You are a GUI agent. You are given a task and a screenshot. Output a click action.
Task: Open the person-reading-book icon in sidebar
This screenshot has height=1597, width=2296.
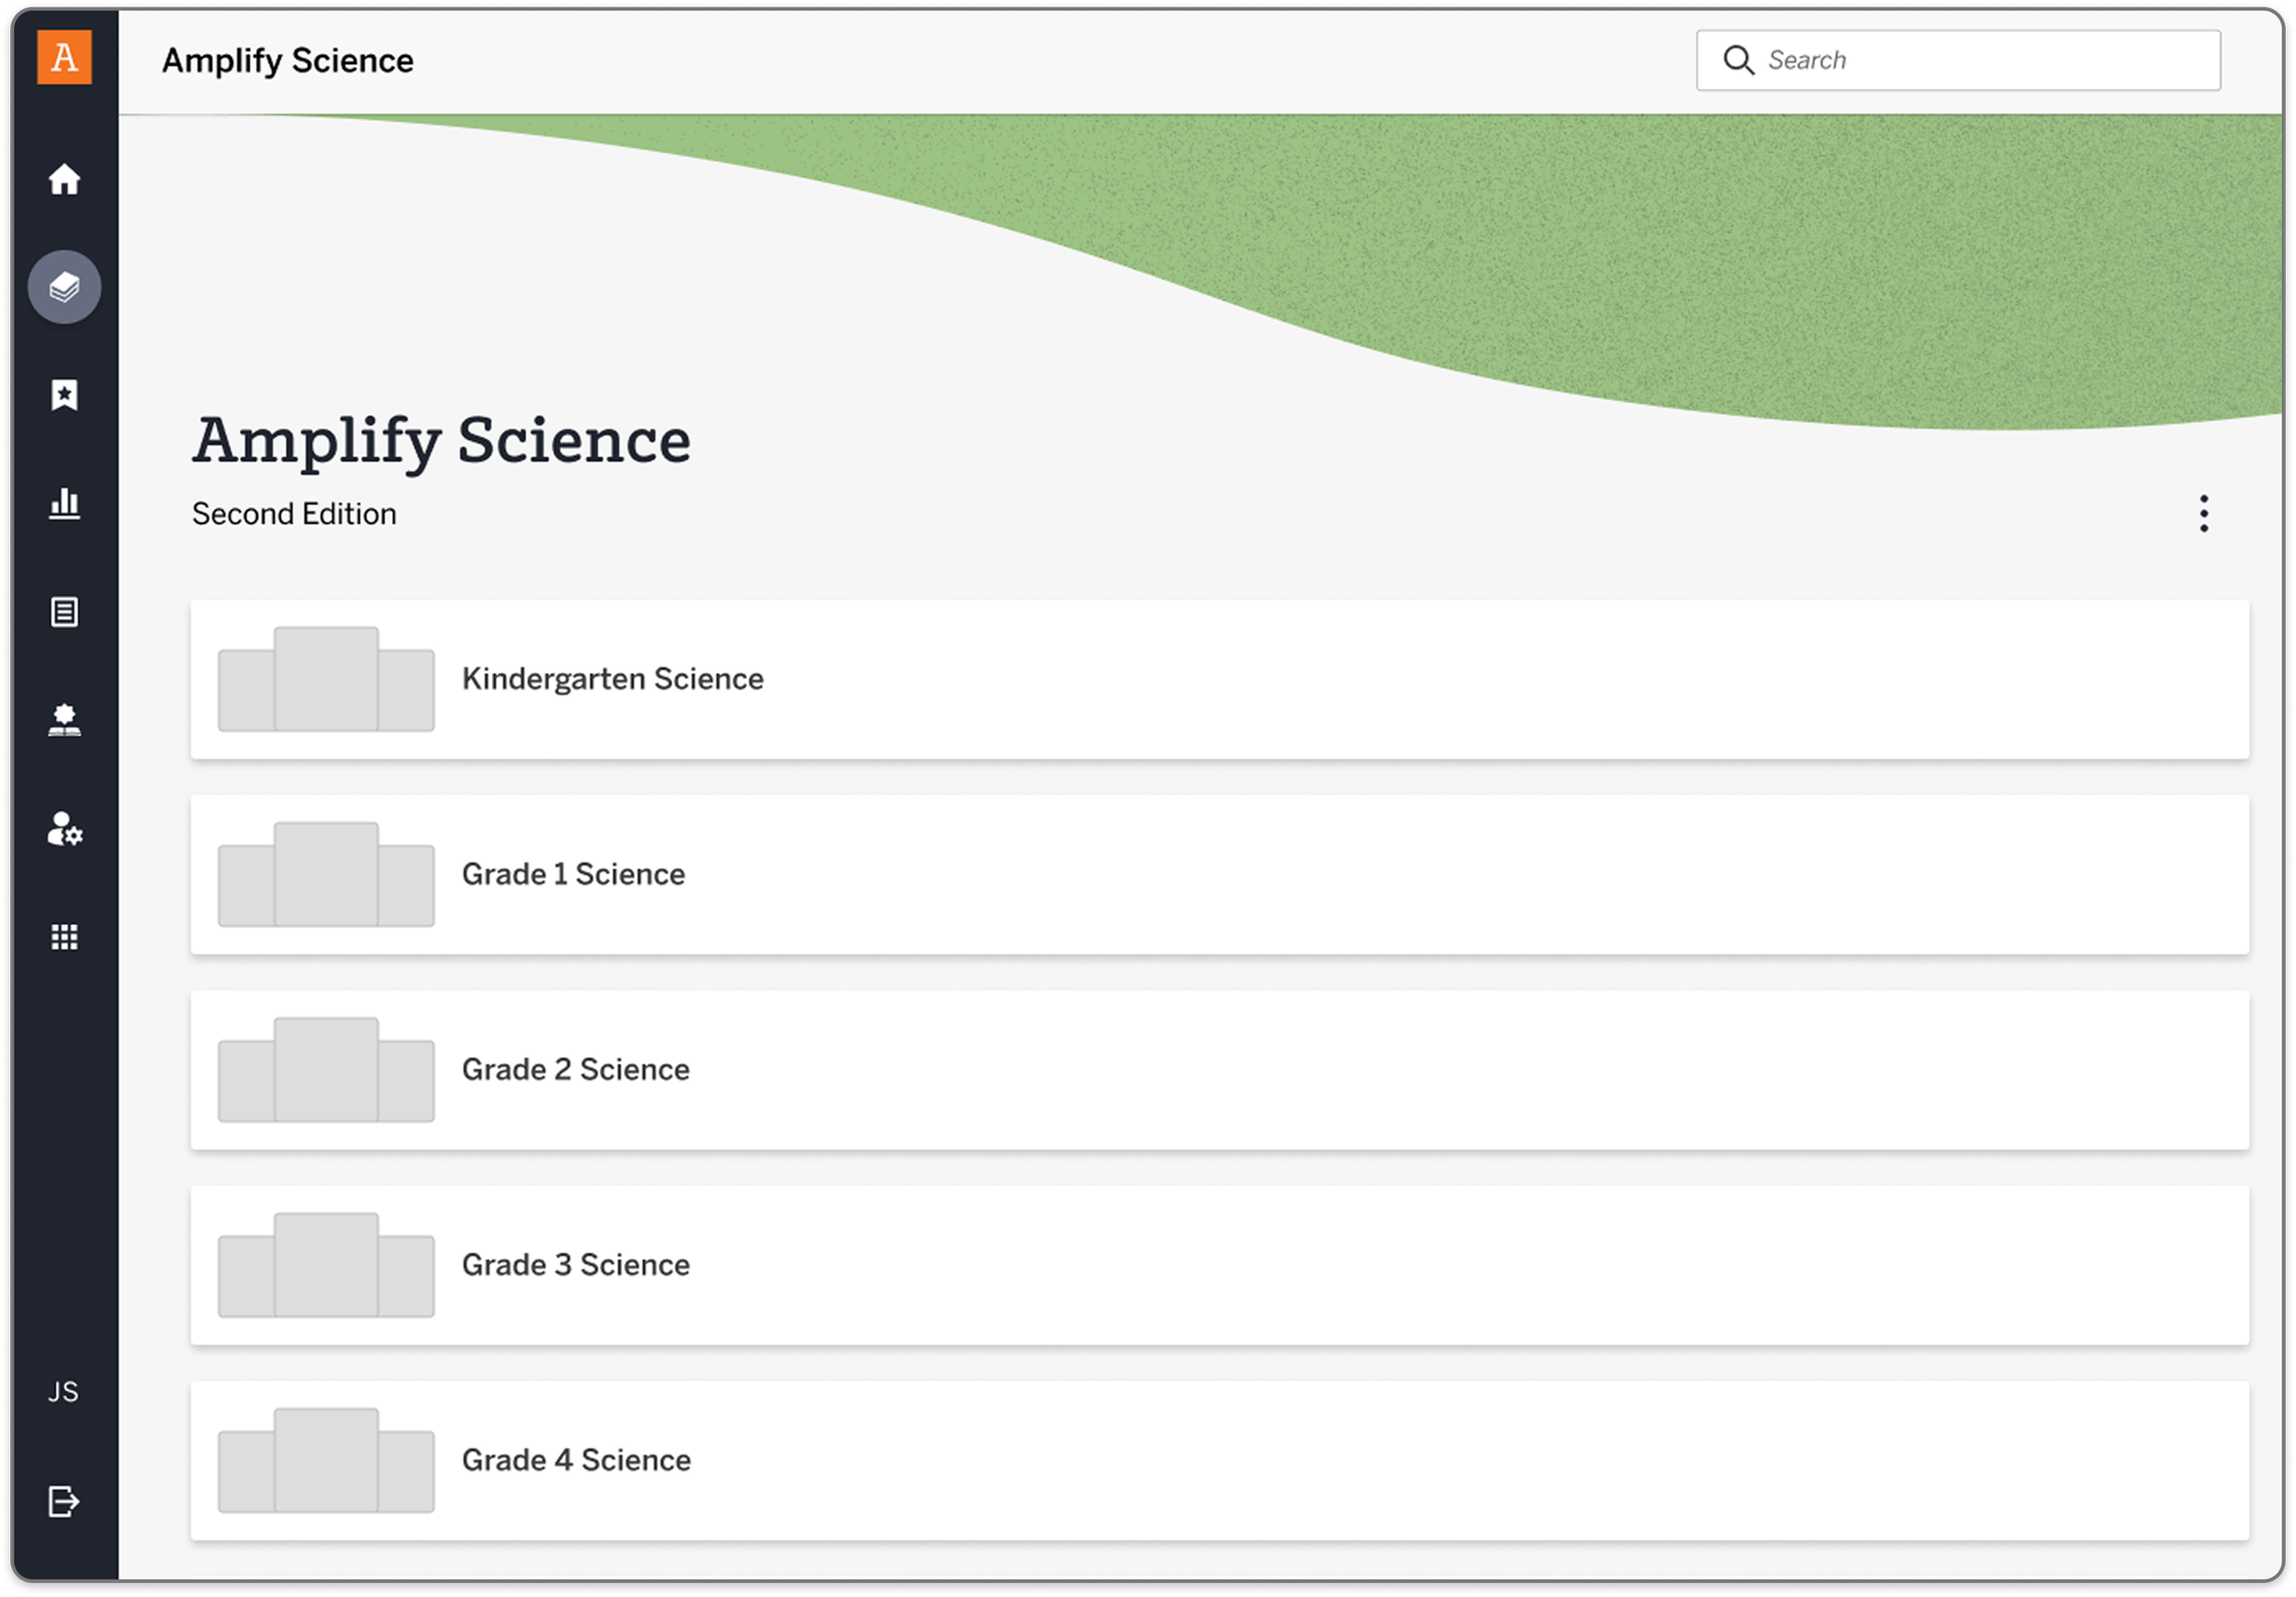coord(64,720)
